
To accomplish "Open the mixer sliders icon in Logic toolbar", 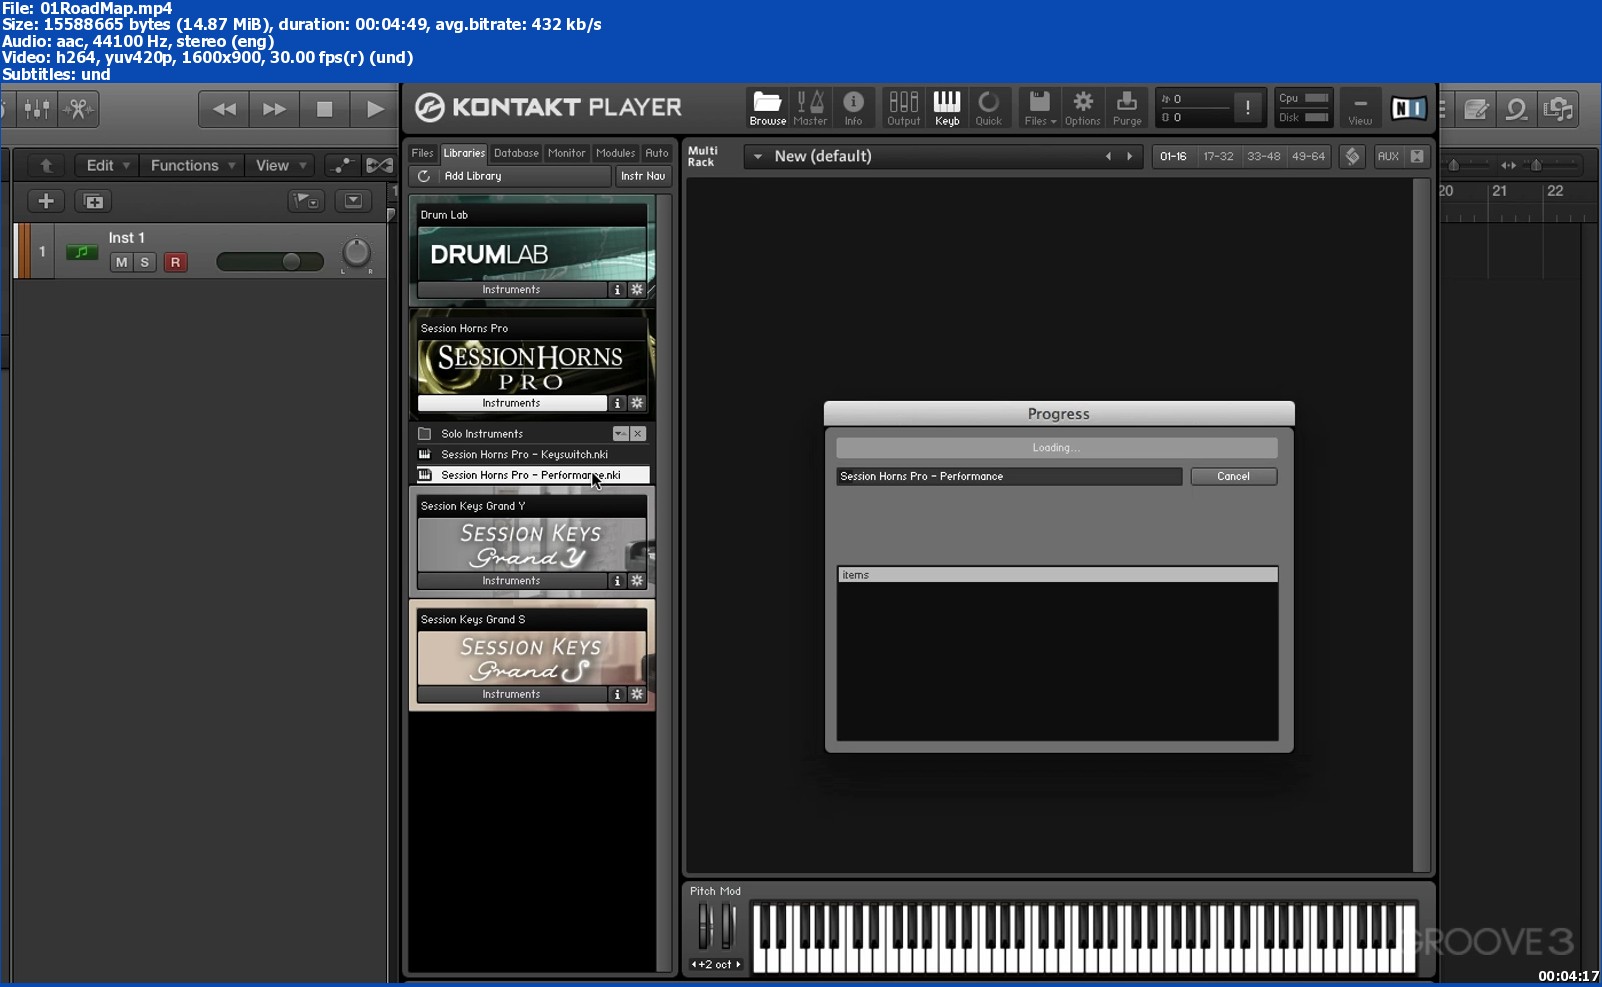I will coord(37,108).
